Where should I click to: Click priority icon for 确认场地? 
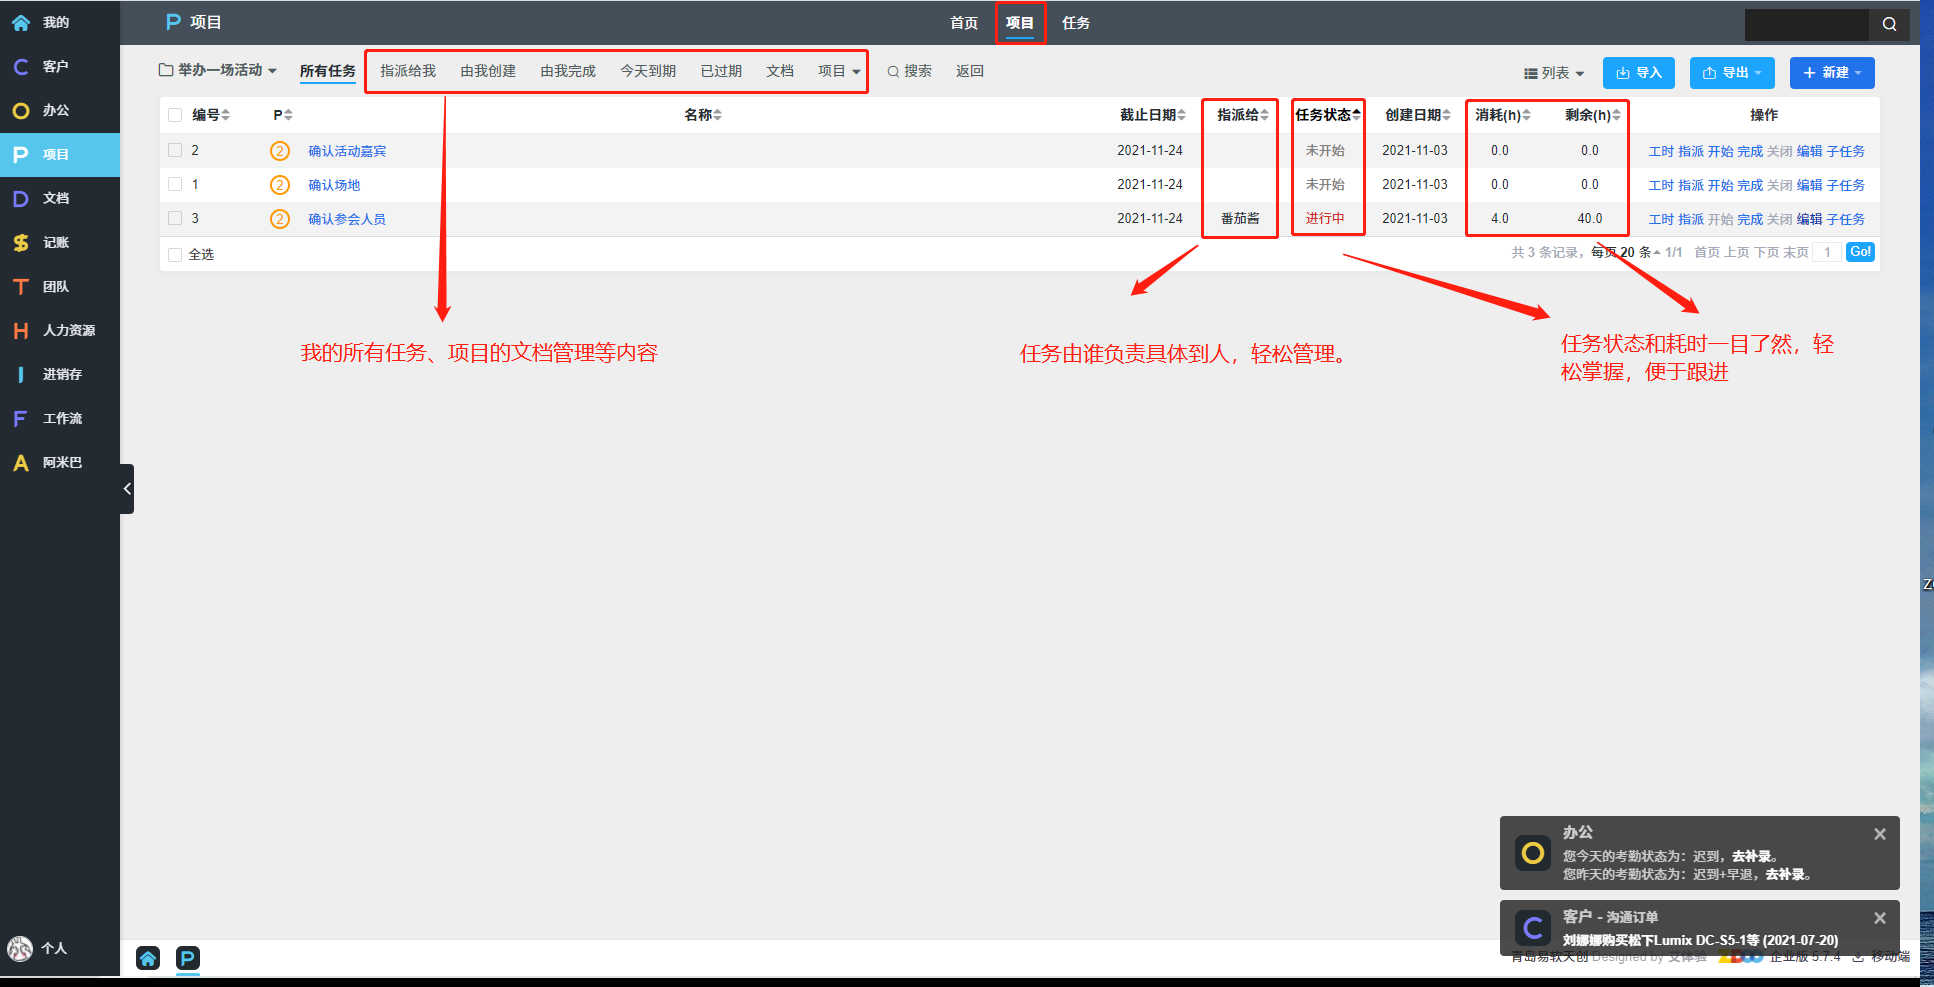pyautogui.click(x=280, y=185)
